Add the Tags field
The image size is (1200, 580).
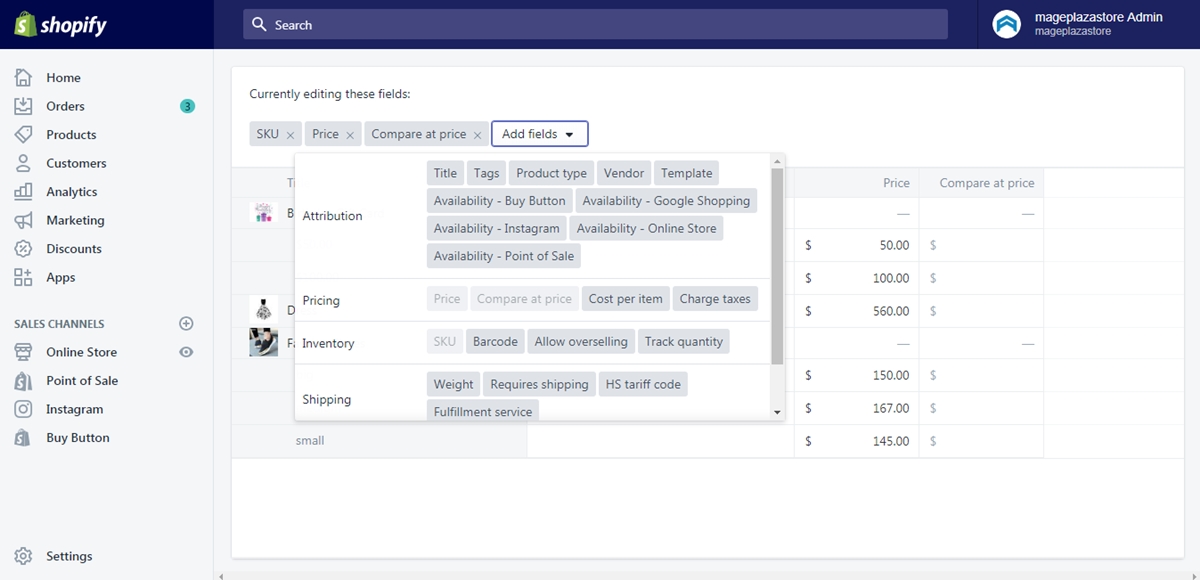(x=486, y=173)
